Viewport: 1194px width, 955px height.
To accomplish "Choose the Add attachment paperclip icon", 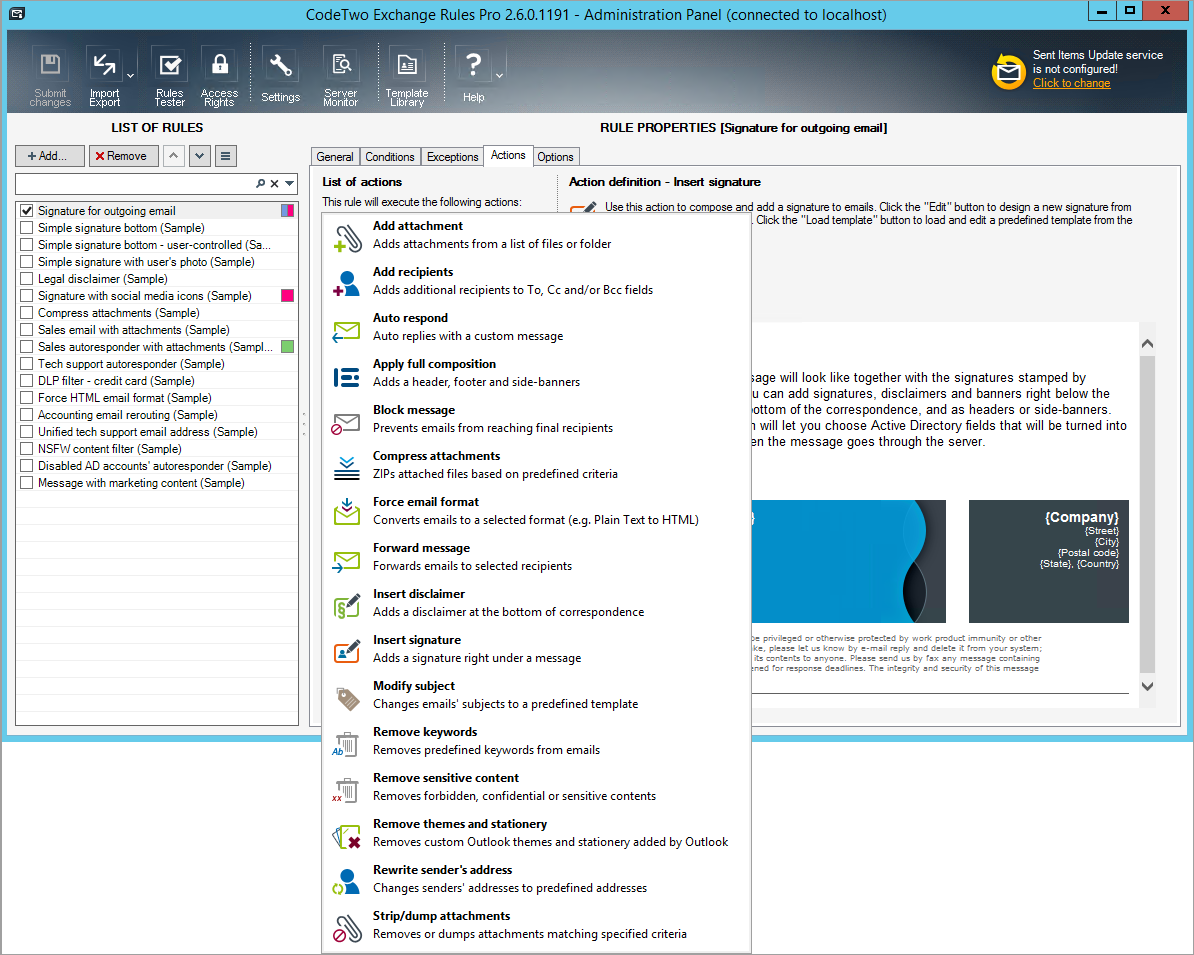I will click(347, 238).
